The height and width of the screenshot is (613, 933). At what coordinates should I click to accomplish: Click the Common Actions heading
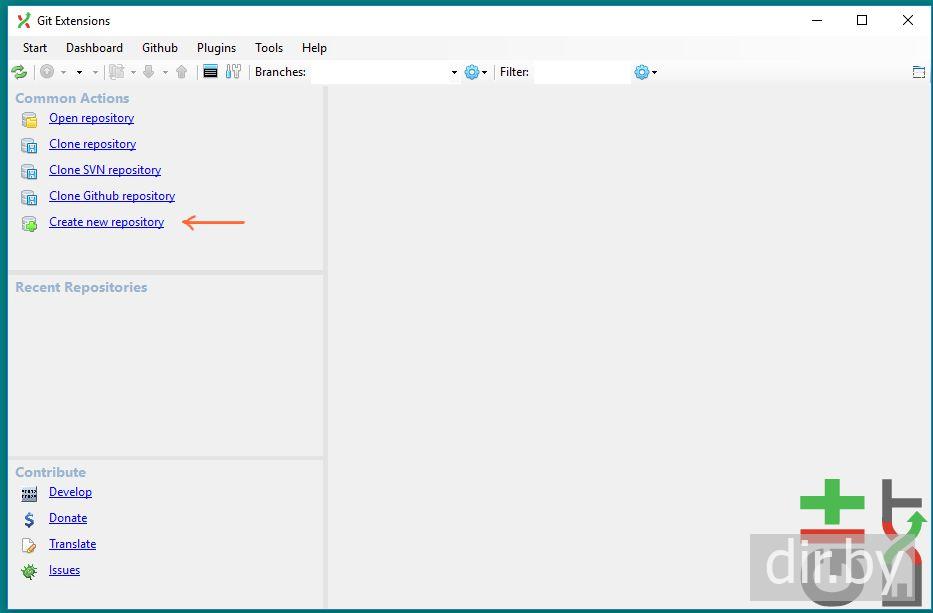tap(72, 98)
